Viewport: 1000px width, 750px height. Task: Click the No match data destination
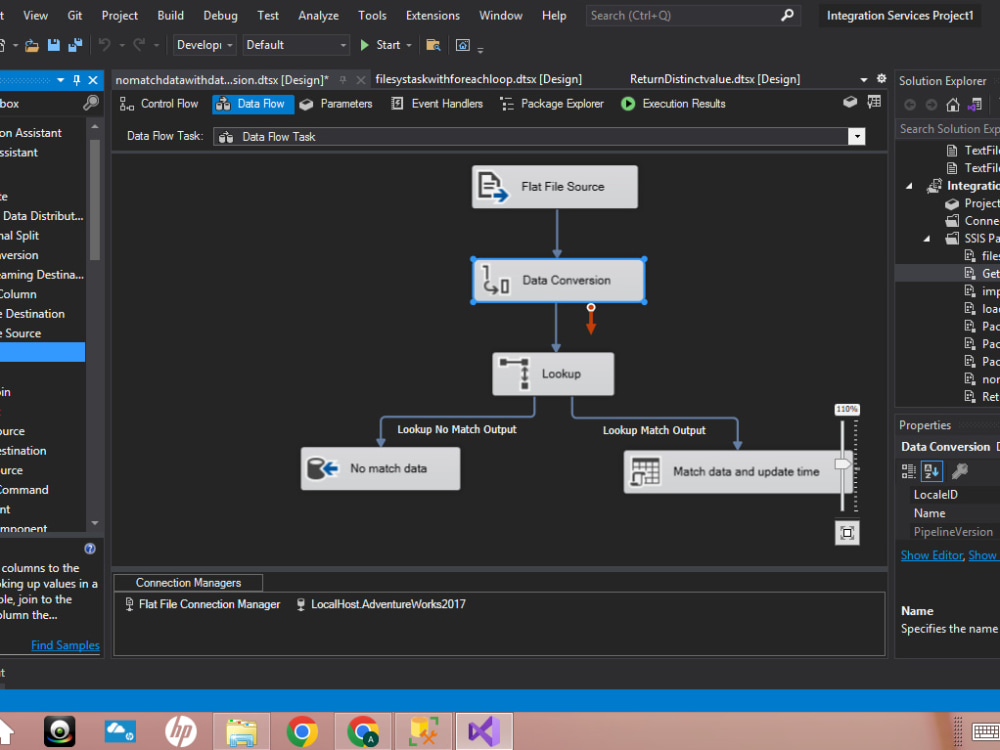pos(380,468)
